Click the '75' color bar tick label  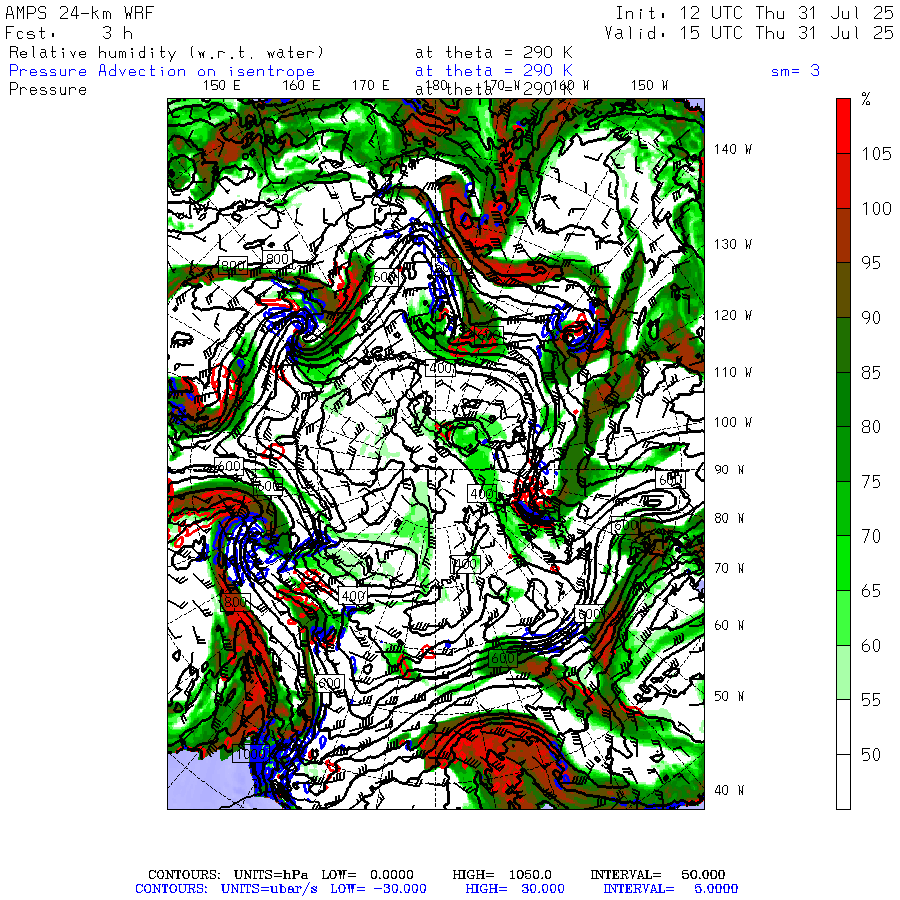pyautogui.click(x=871, y=482)
